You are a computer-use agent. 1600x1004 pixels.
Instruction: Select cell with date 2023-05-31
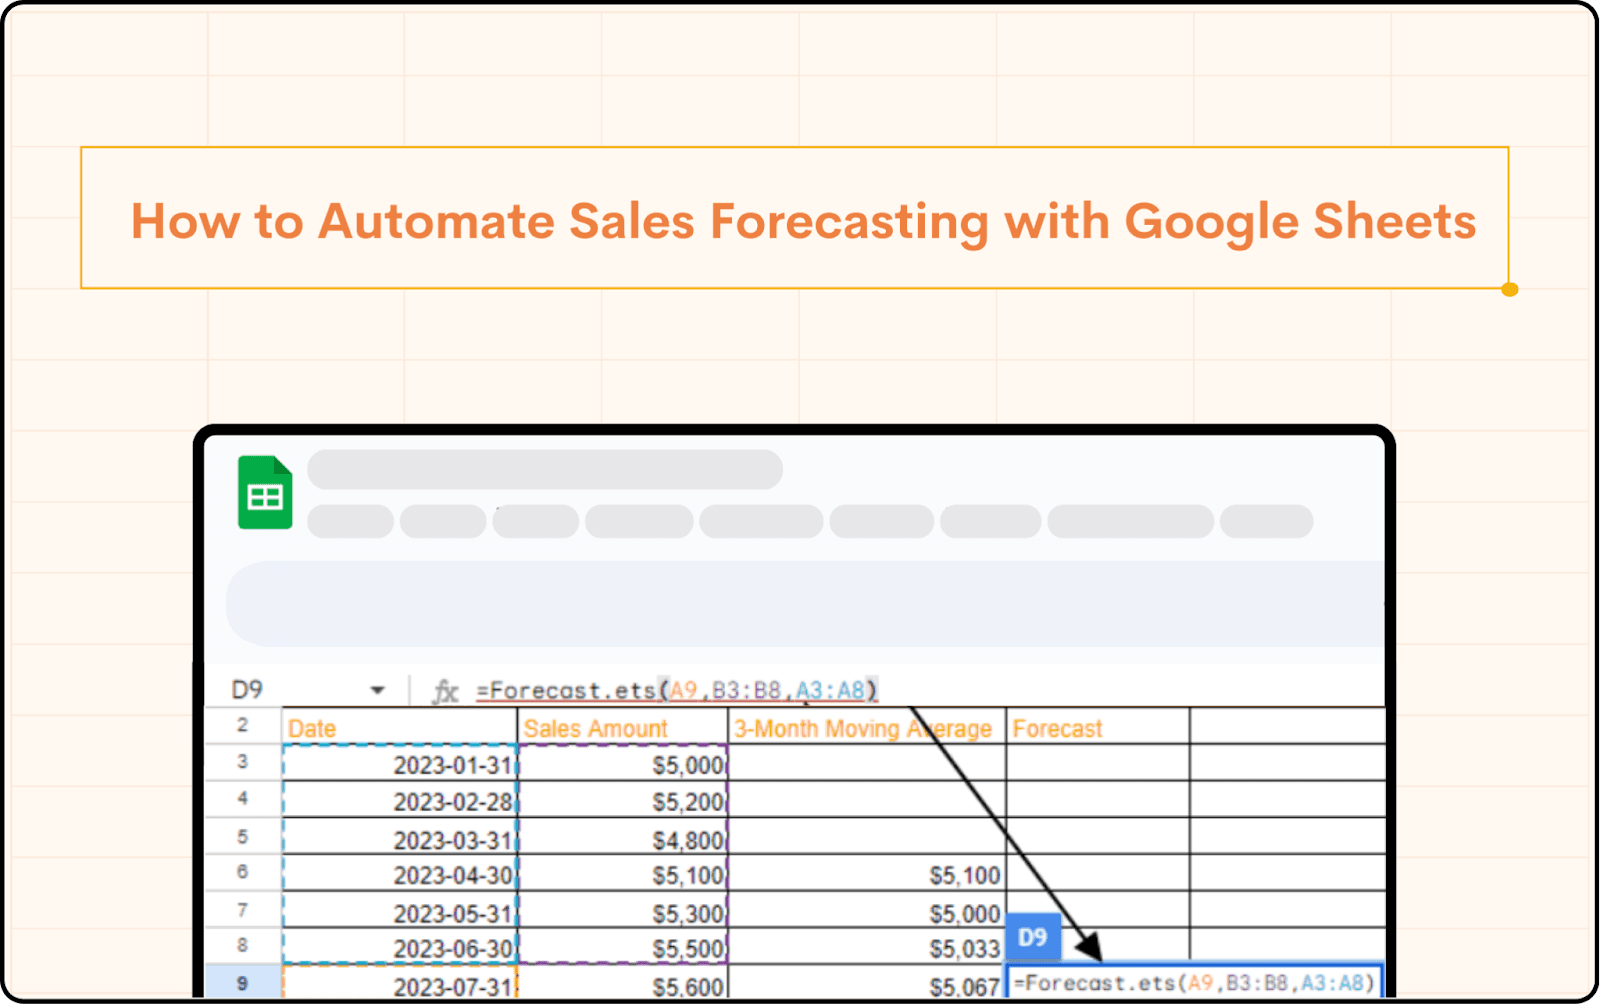400,911
